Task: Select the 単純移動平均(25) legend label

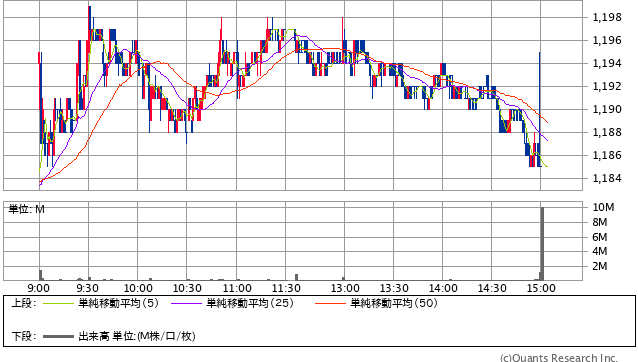Action: [250, 303]
